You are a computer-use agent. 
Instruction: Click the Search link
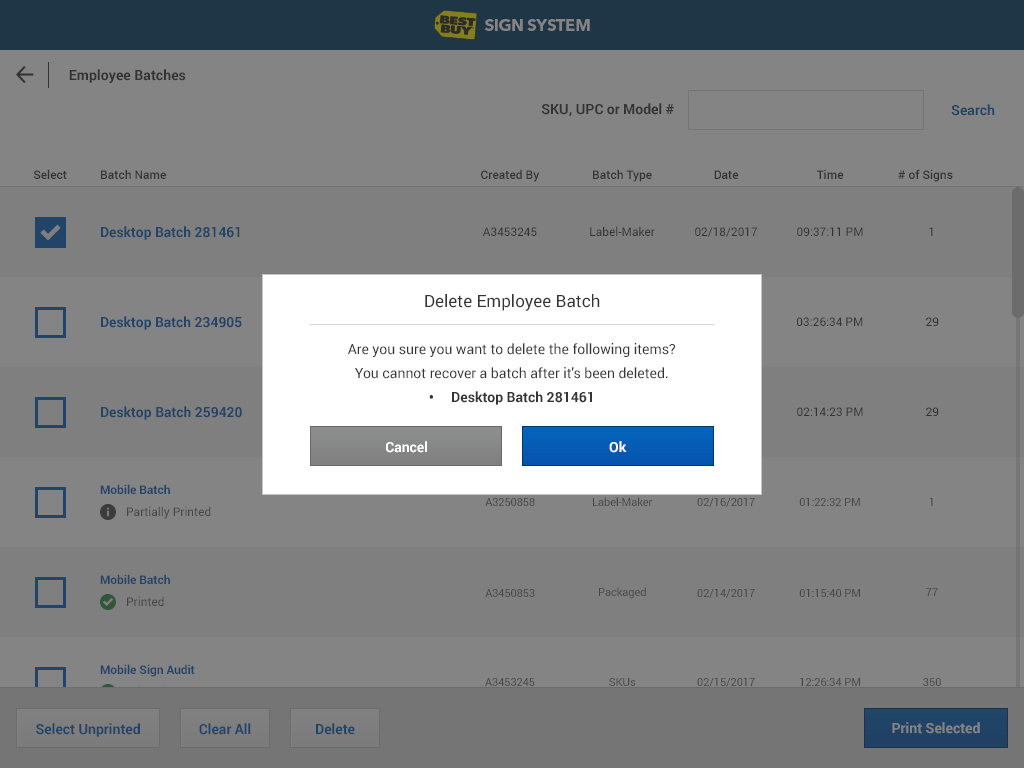pyautogui.click(x=972, y=110)
